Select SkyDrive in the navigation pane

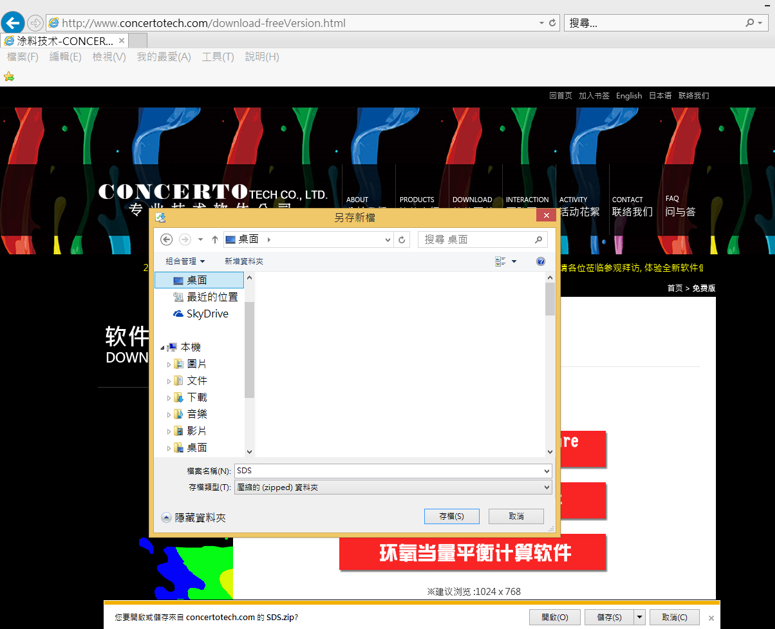207,314
